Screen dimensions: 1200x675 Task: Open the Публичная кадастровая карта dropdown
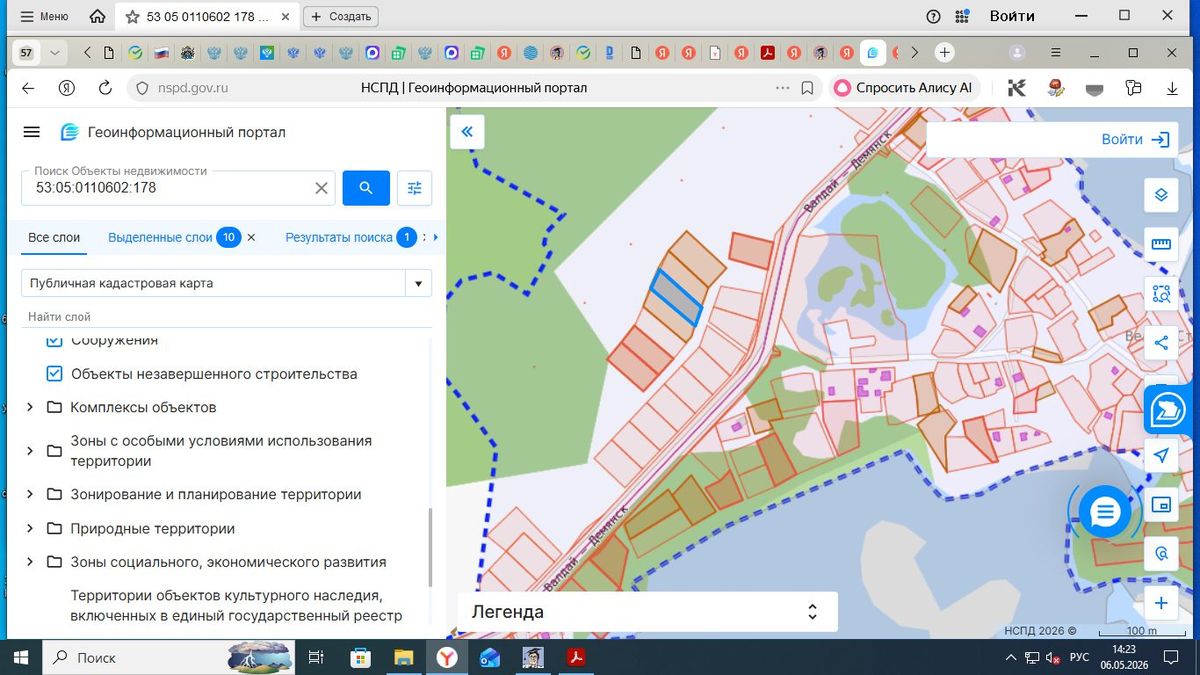227,283
